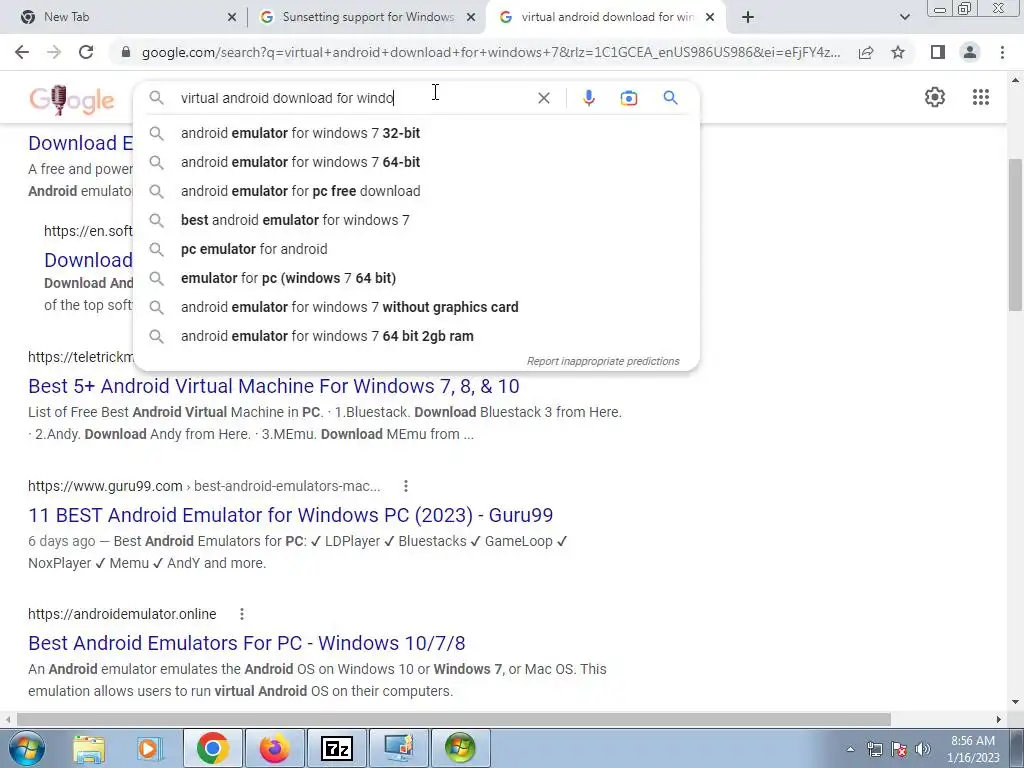Click the Google logo

coord(72,100)
